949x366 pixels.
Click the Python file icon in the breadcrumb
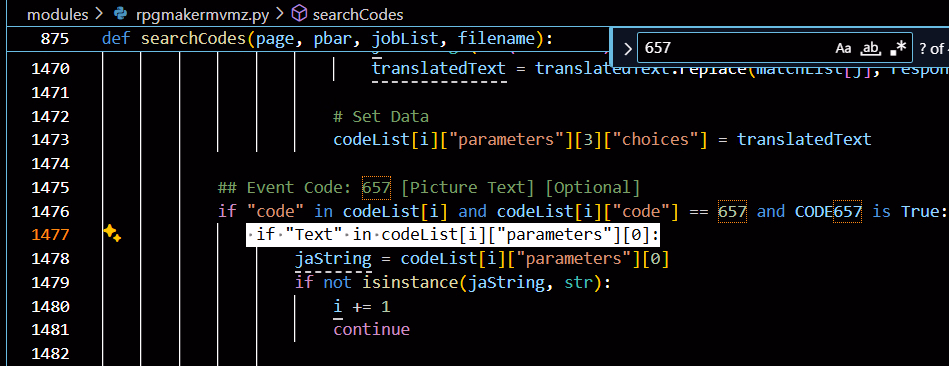coord(121,14)
